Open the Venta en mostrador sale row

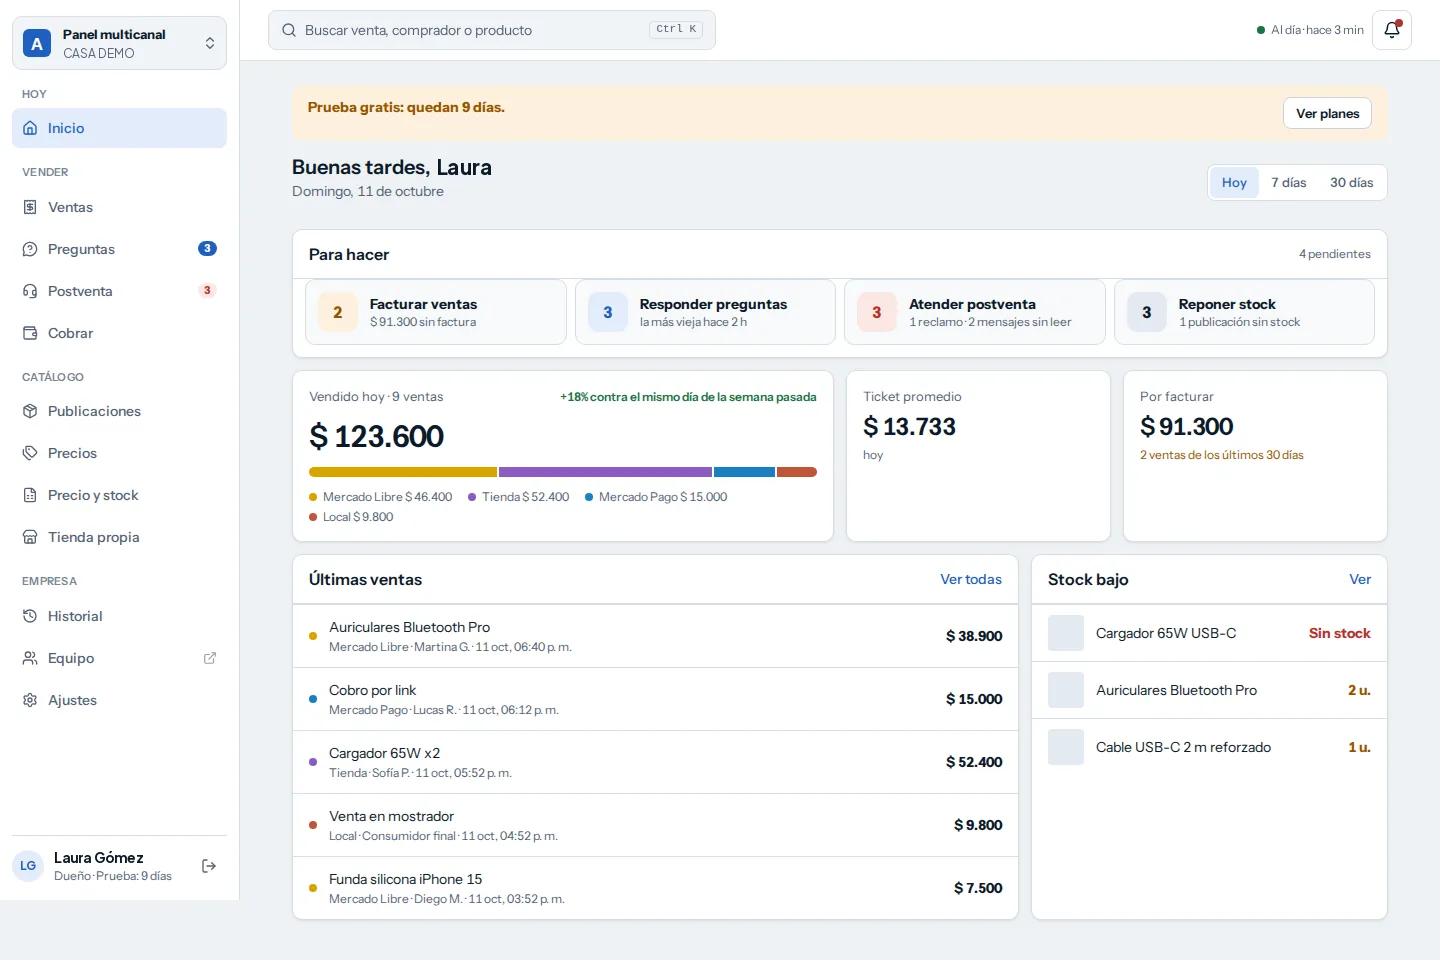point(655,825)
